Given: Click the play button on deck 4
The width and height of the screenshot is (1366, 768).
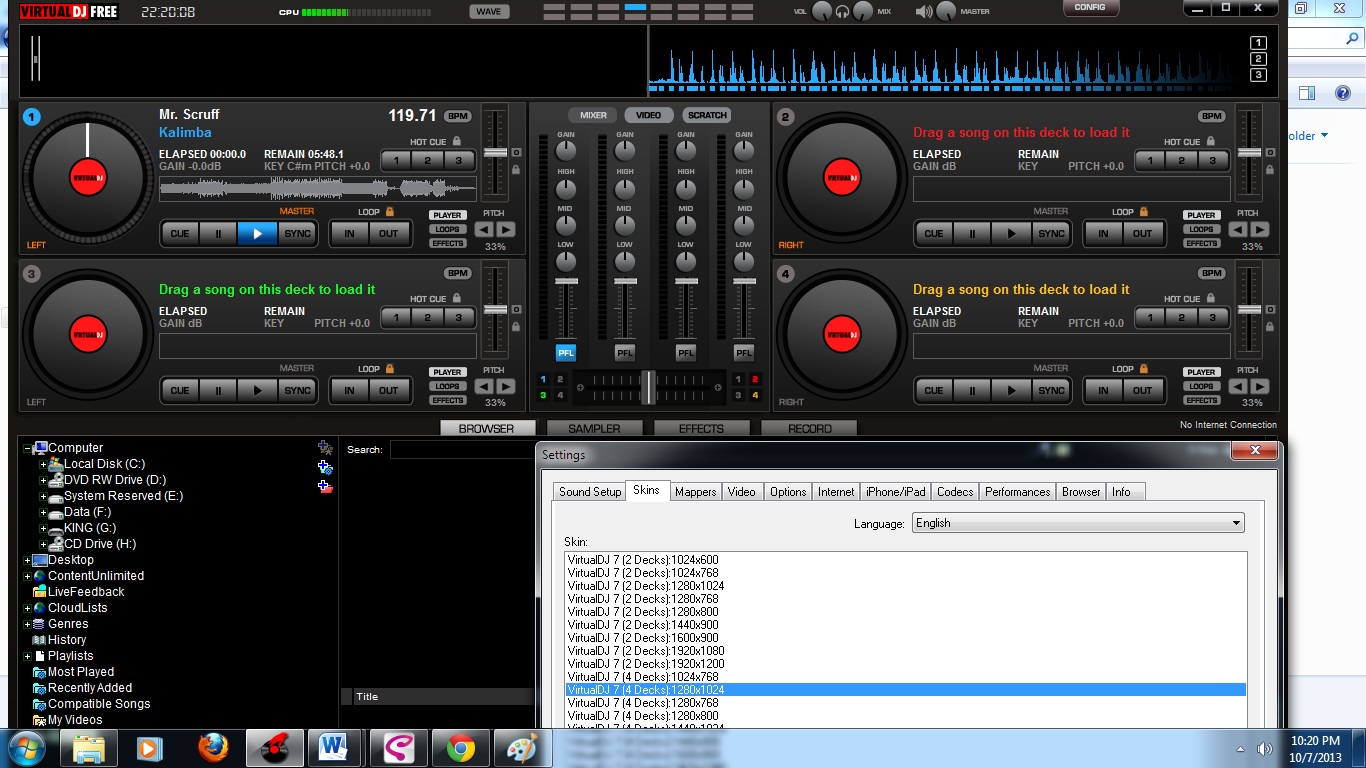Looking at the screenshot, I should pos(1011,391).
